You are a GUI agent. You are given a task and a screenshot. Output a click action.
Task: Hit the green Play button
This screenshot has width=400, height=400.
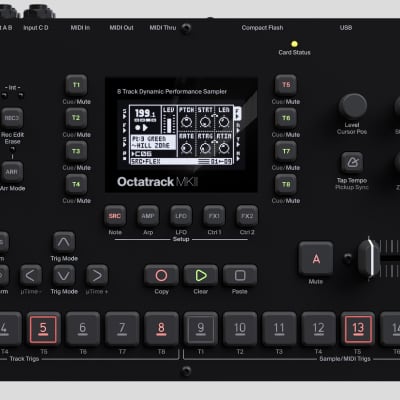point(201,276)
